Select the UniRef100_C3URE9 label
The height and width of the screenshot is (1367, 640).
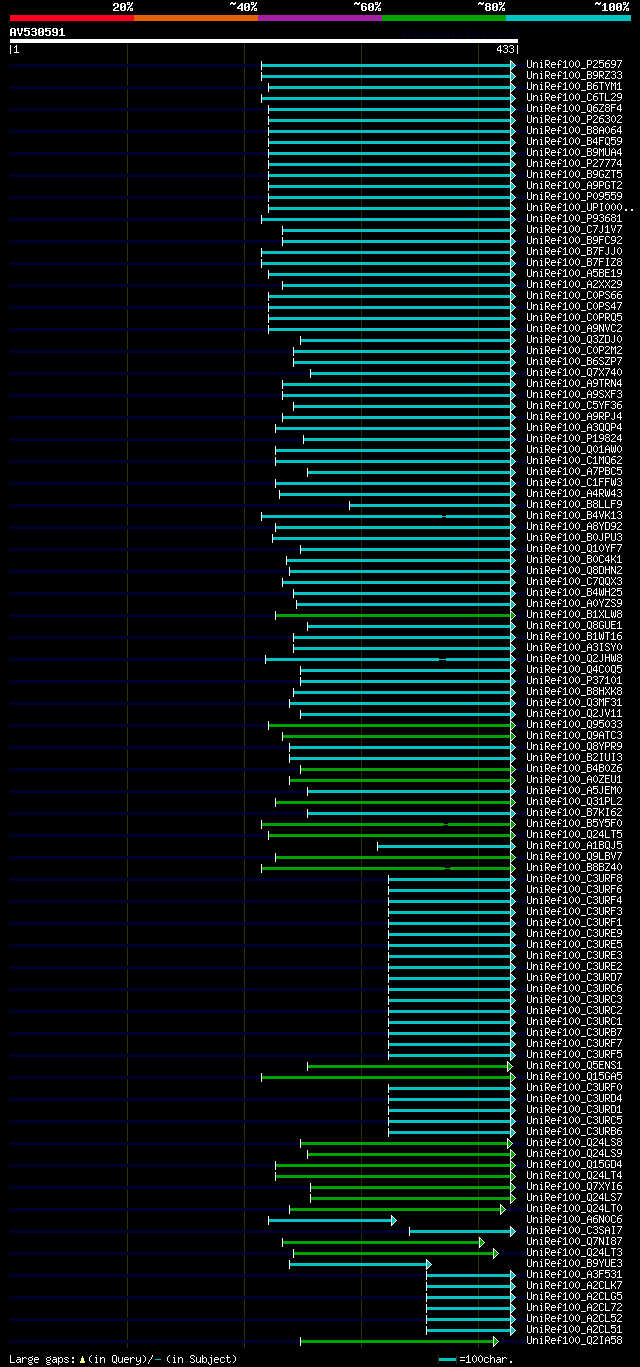[x=574, y=933]
